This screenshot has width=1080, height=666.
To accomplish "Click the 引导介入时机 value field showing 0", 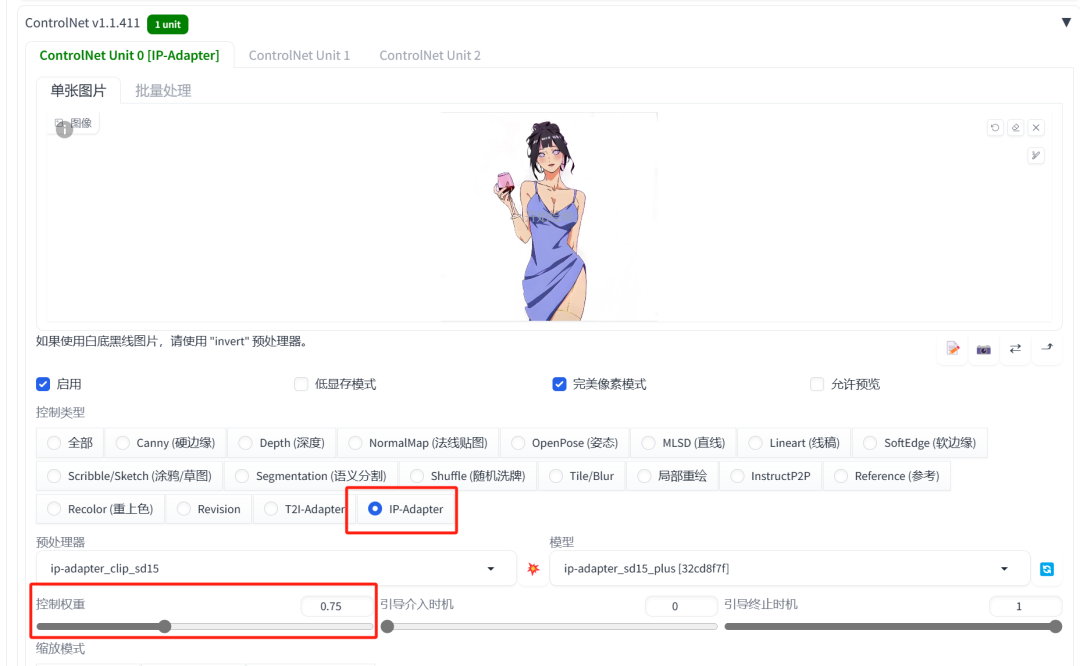I will click(x=681, y=606).
